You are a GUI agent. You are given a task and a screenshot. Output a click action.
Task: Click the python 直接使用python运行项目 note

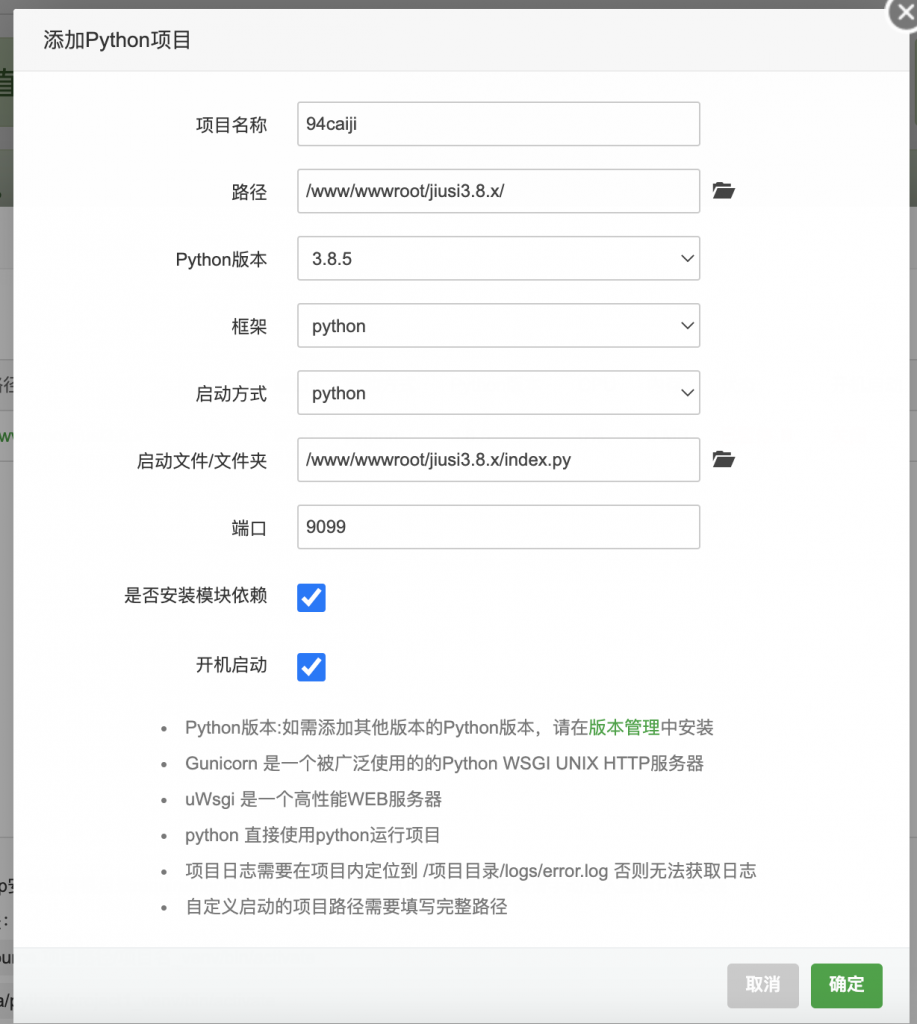(313, 835)
